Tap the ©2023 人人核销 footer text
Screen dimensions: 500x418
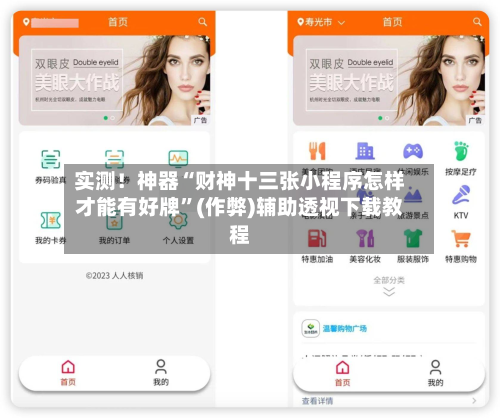tap(114, 276)
